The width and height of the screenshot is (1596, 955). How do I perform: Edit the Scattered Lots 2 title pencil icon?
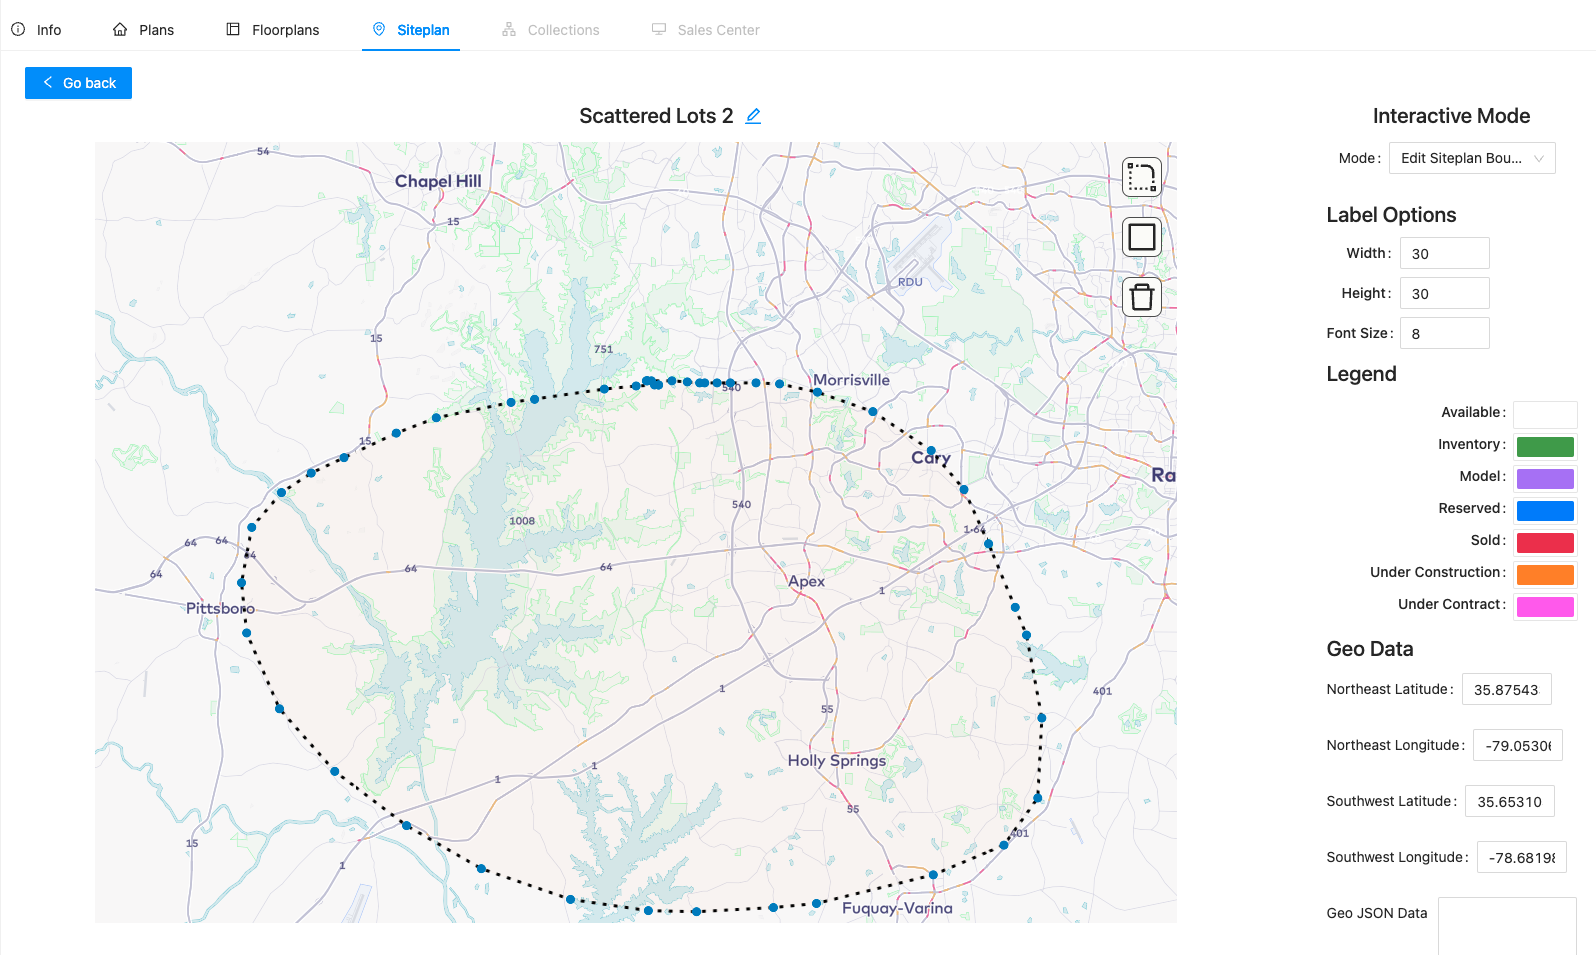753,116
